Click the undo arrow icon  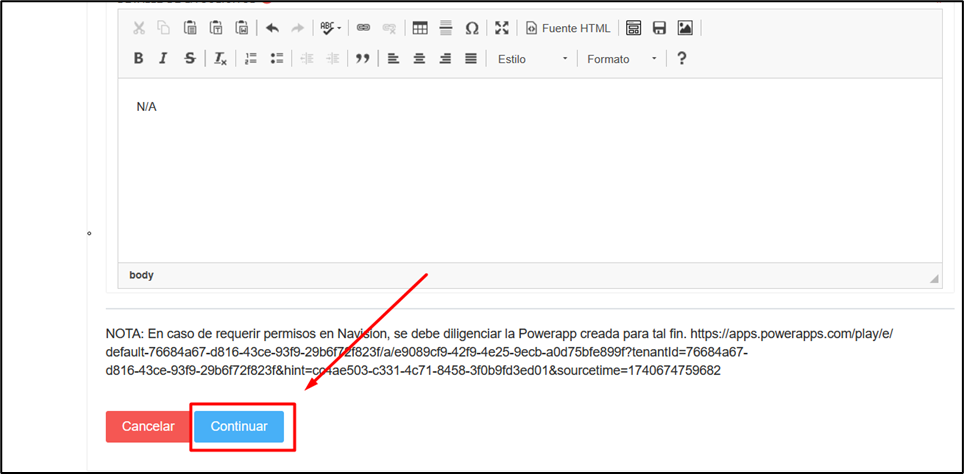click(x=272, y=28)
